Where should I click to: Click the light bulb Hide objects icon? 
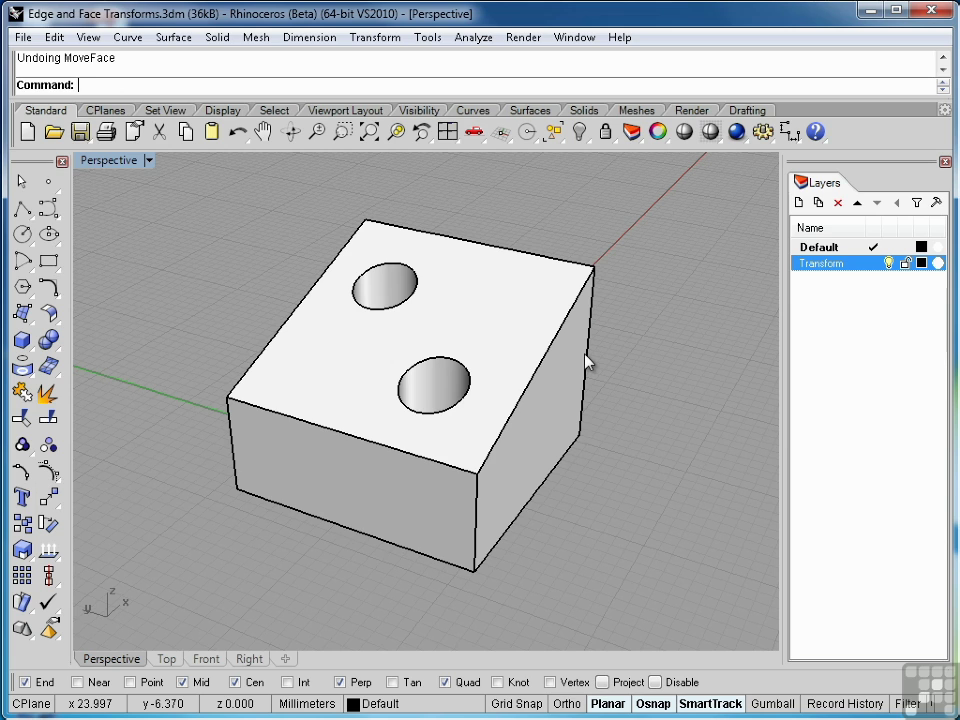coord(579,132)
